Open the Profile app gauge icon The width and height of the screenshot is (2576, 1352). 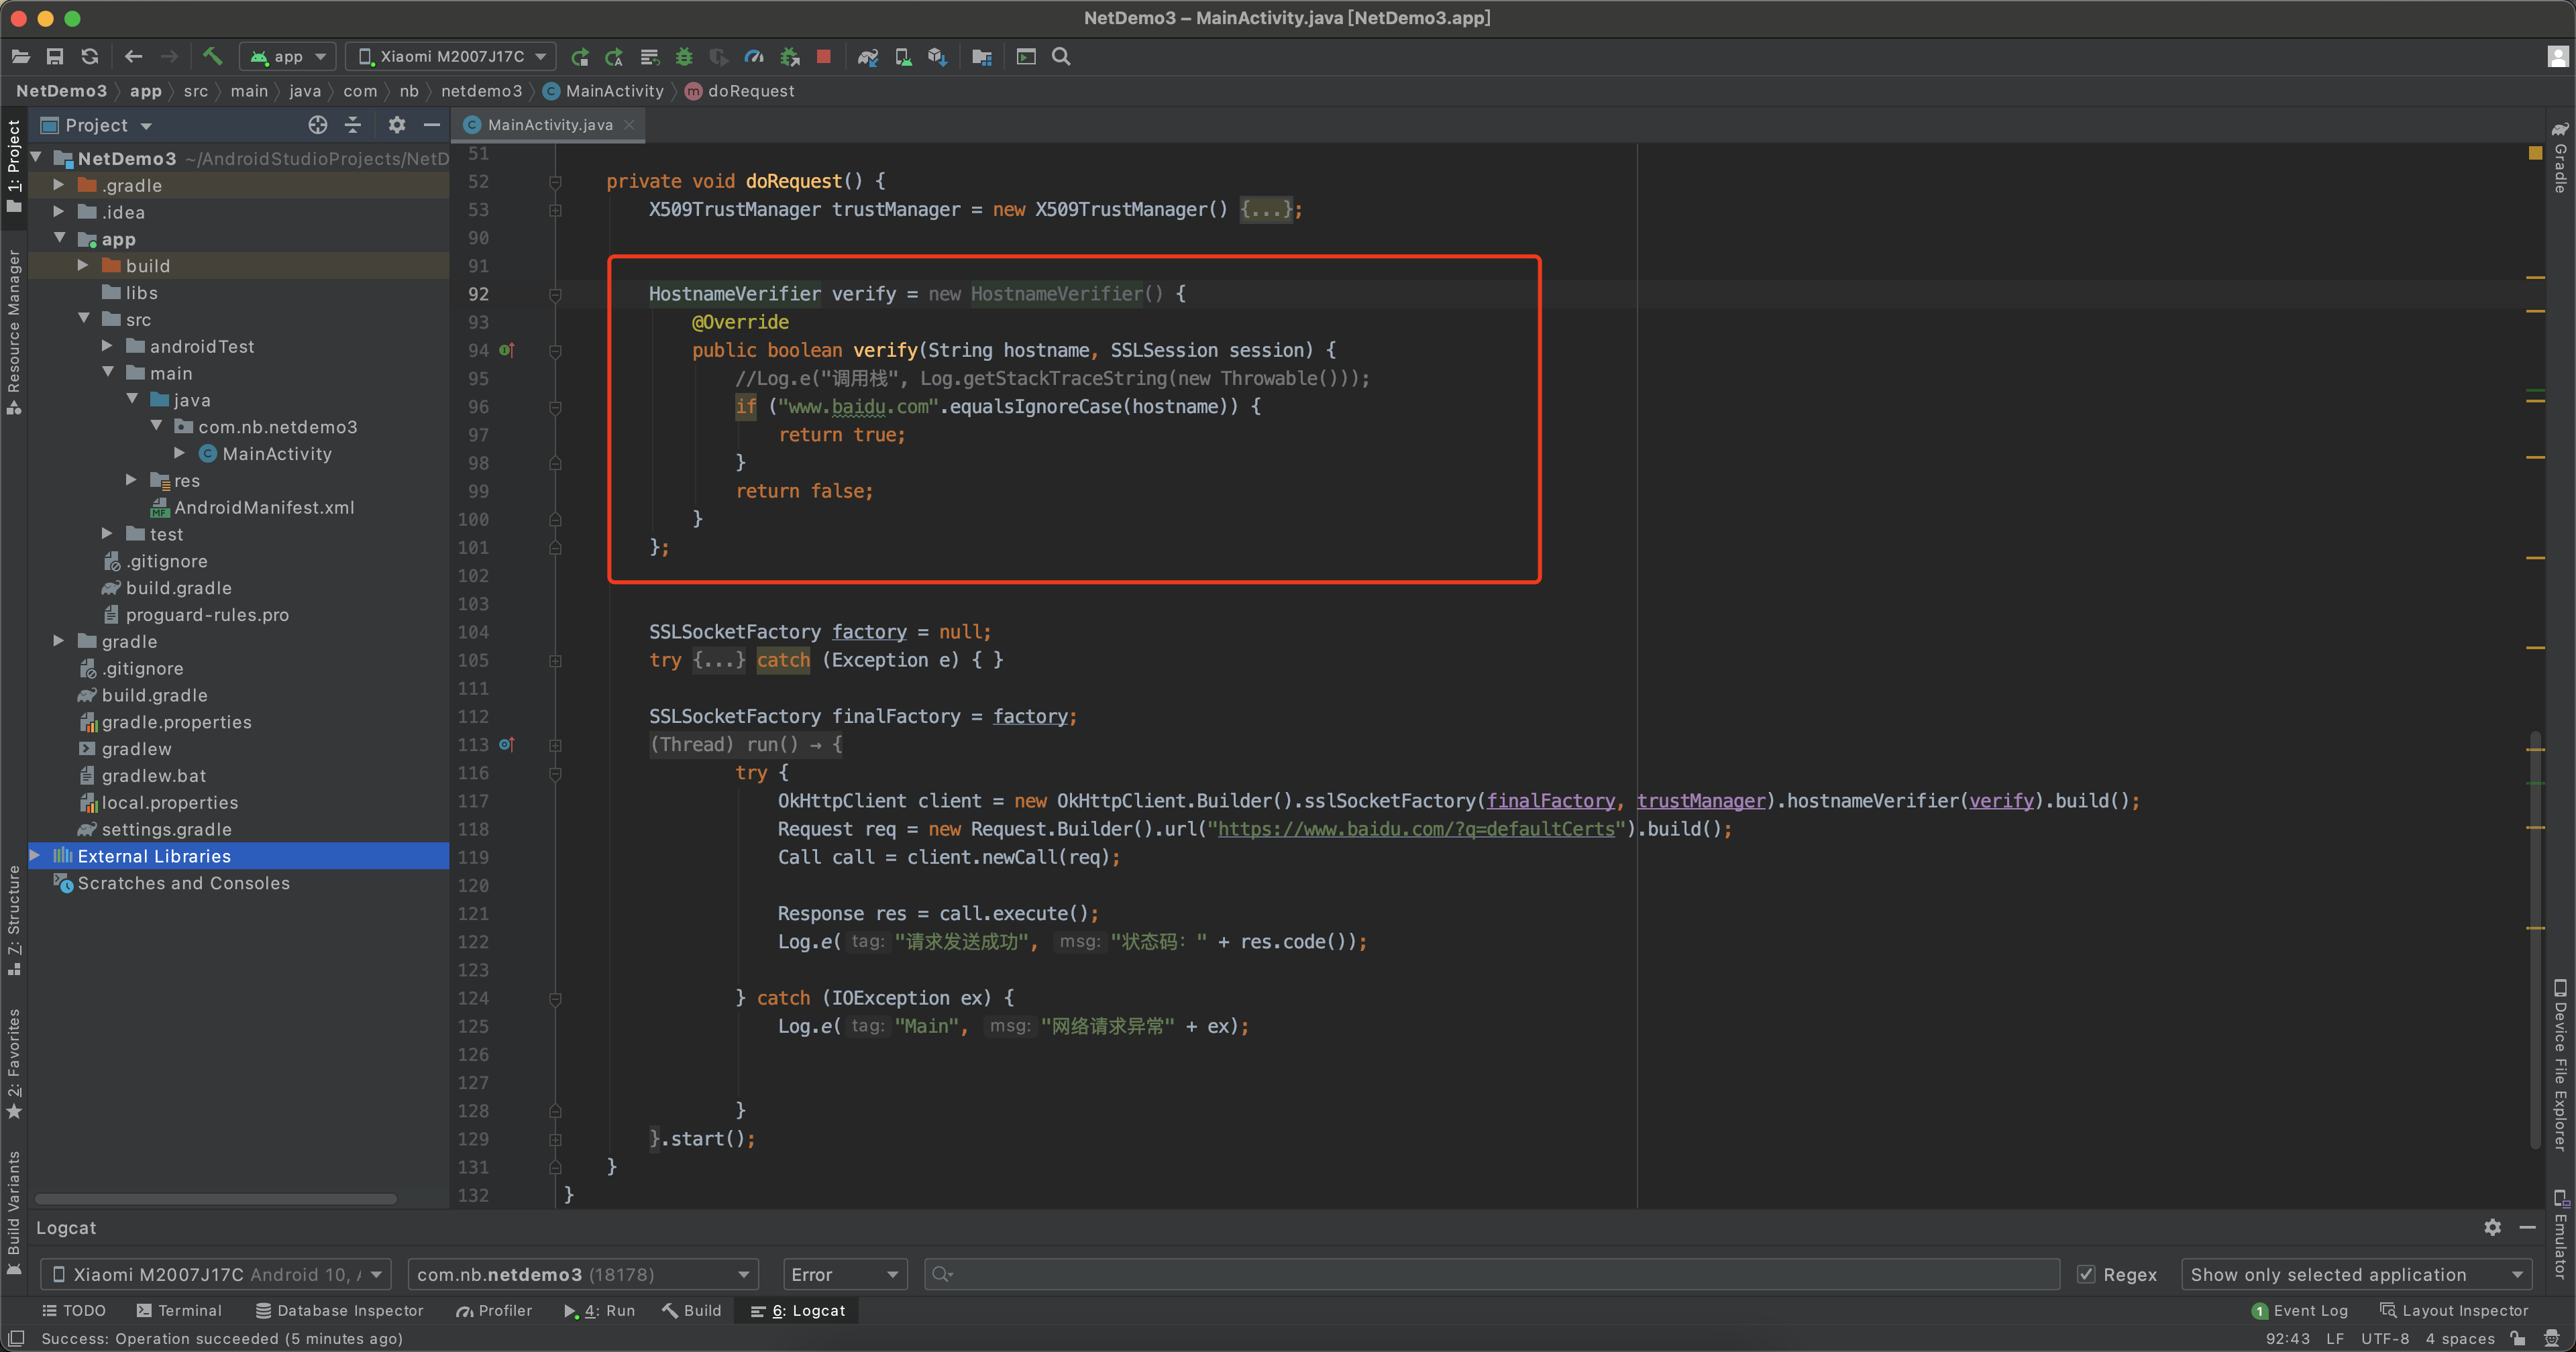[754, 57]
